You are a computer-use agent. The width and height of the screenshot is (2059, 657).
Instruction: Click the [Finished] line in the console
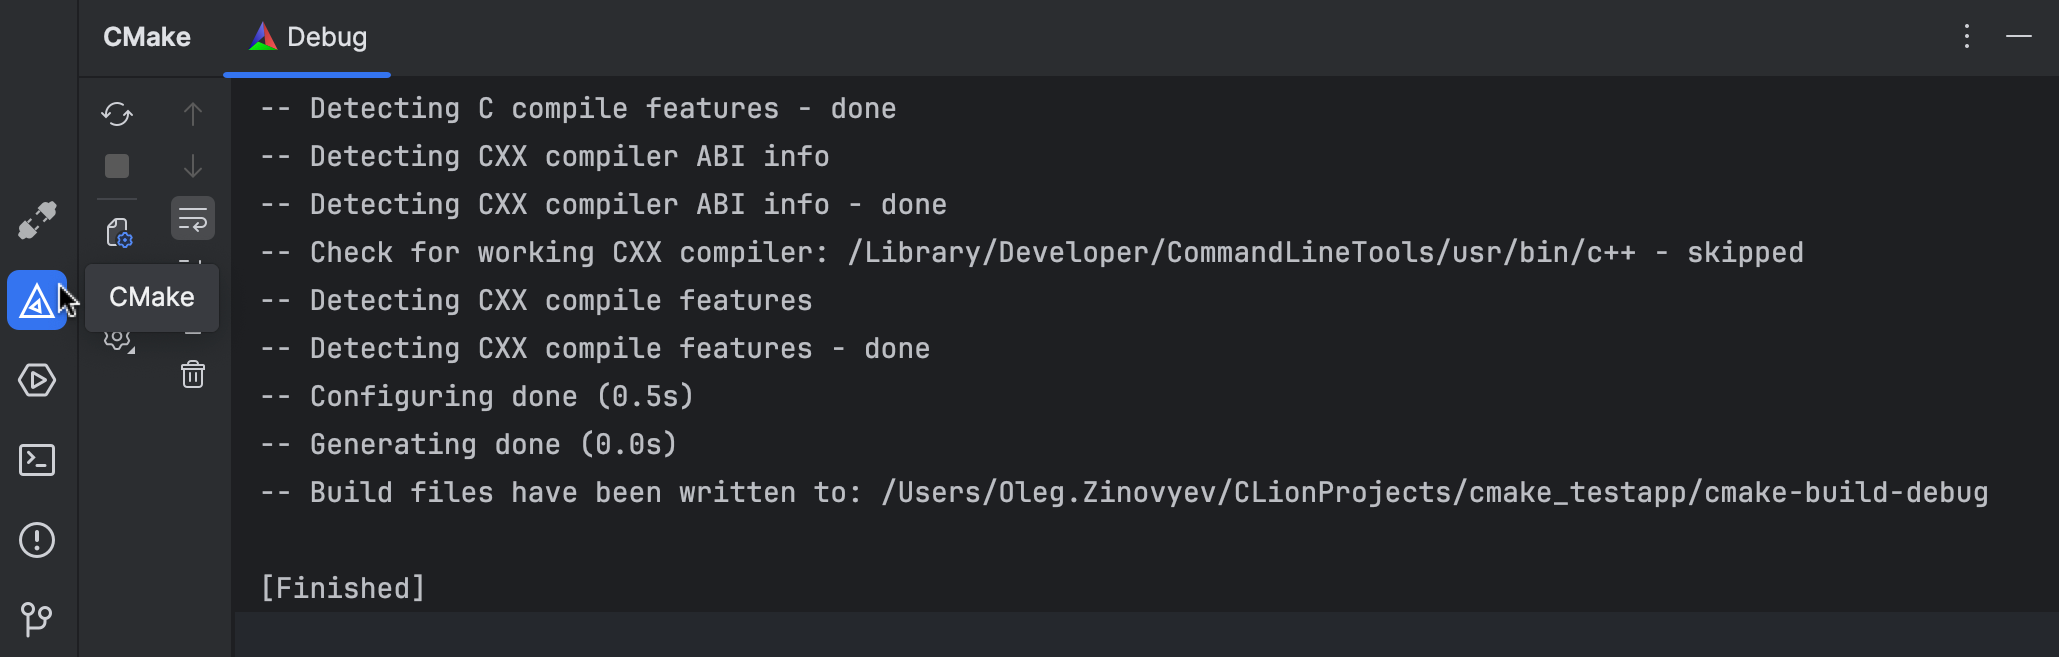pyautogui.click(x=342, y=587)
